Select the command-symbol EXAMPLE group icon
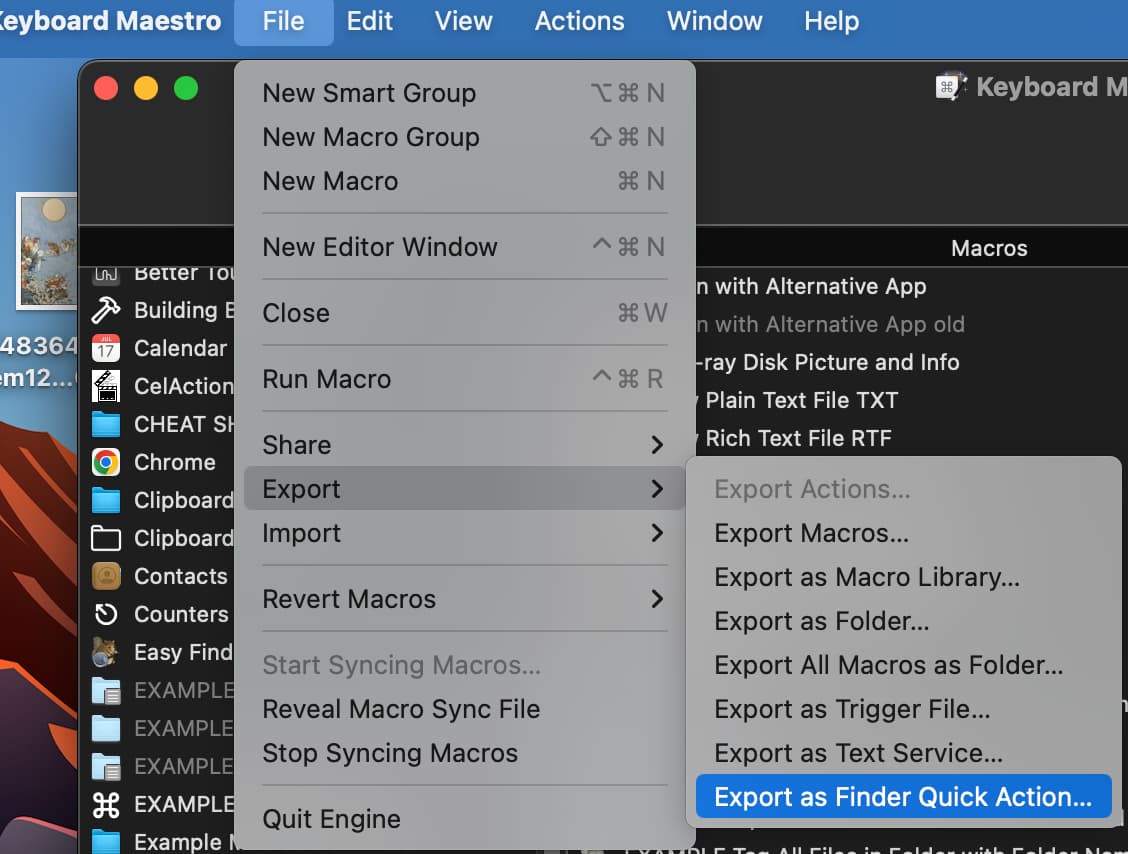The width and height of the screenshot is (1128, 854). [106, 804]
